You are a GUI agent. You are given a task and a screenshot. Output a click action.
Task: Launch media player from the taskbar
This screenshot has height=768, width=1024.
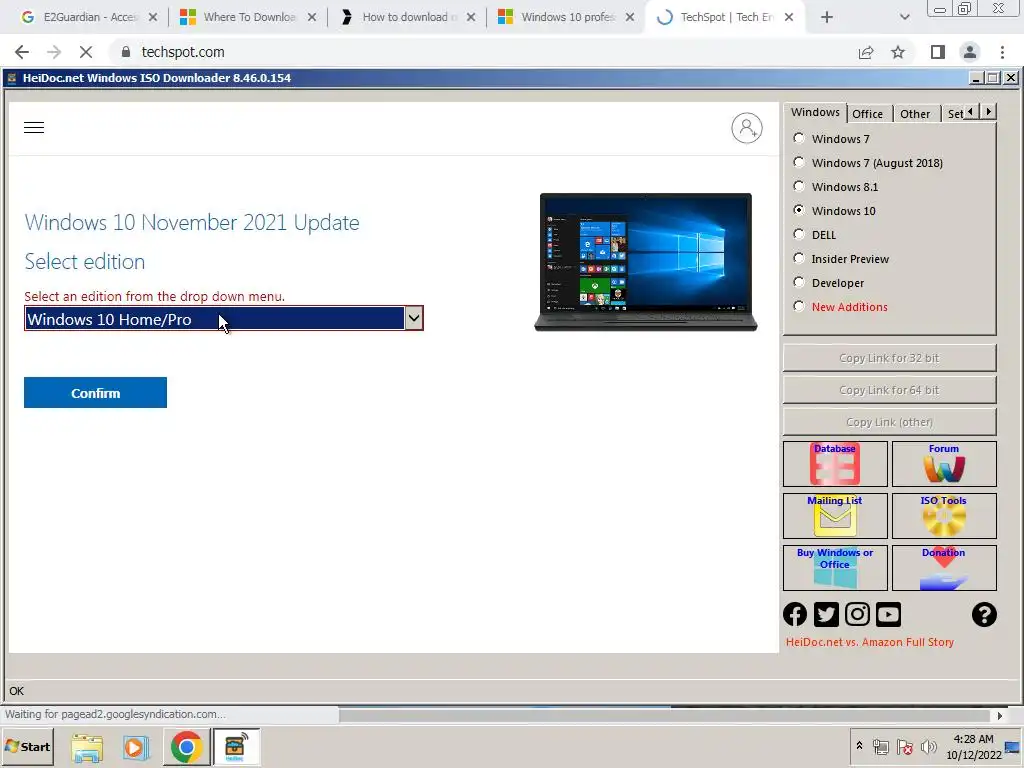pyautogui.click(x=136, y=747)
